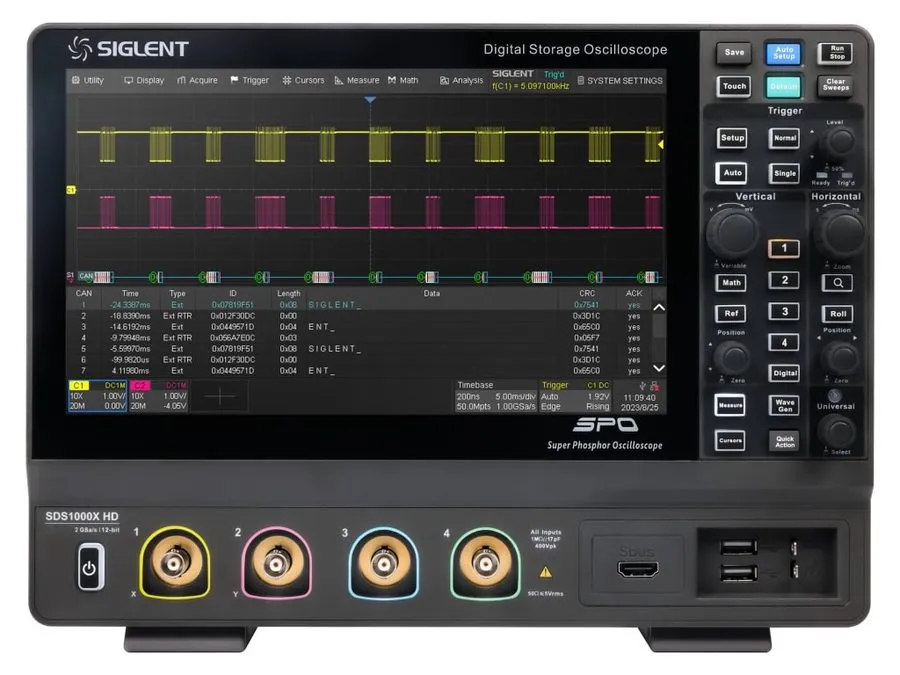Select Normal trigger mode

click(784, 138)
